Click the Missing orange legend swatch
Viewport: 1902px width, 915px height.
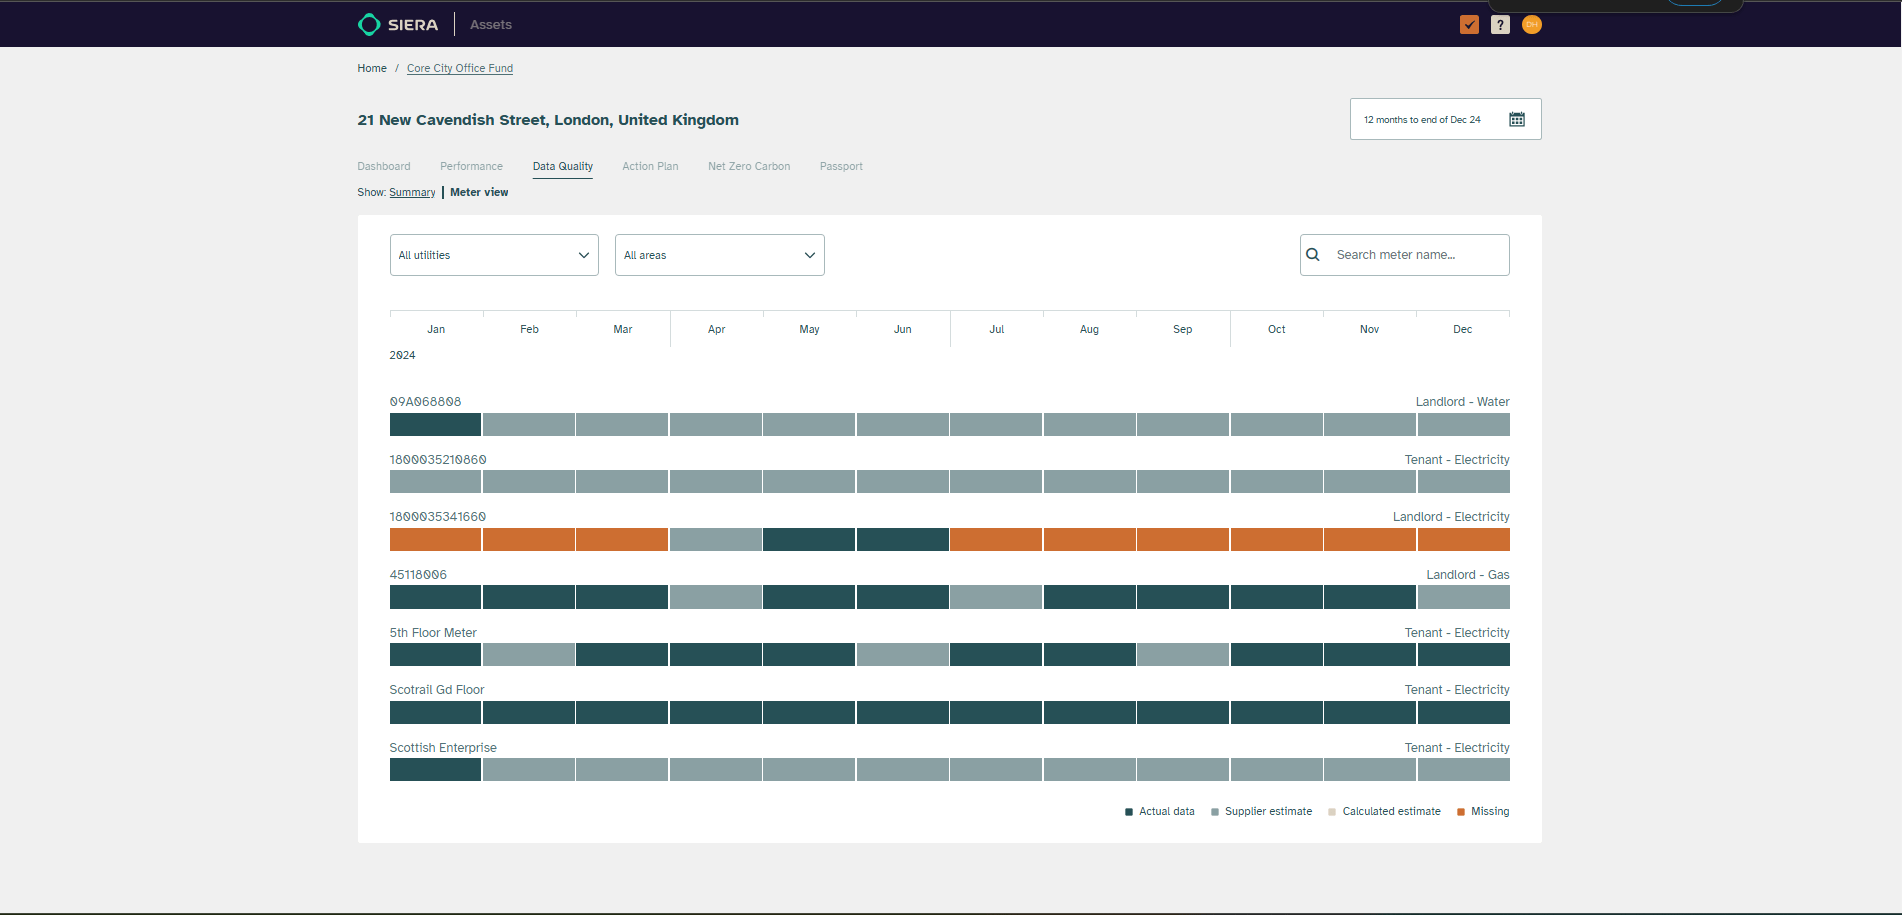click(x=1461, y=812)
